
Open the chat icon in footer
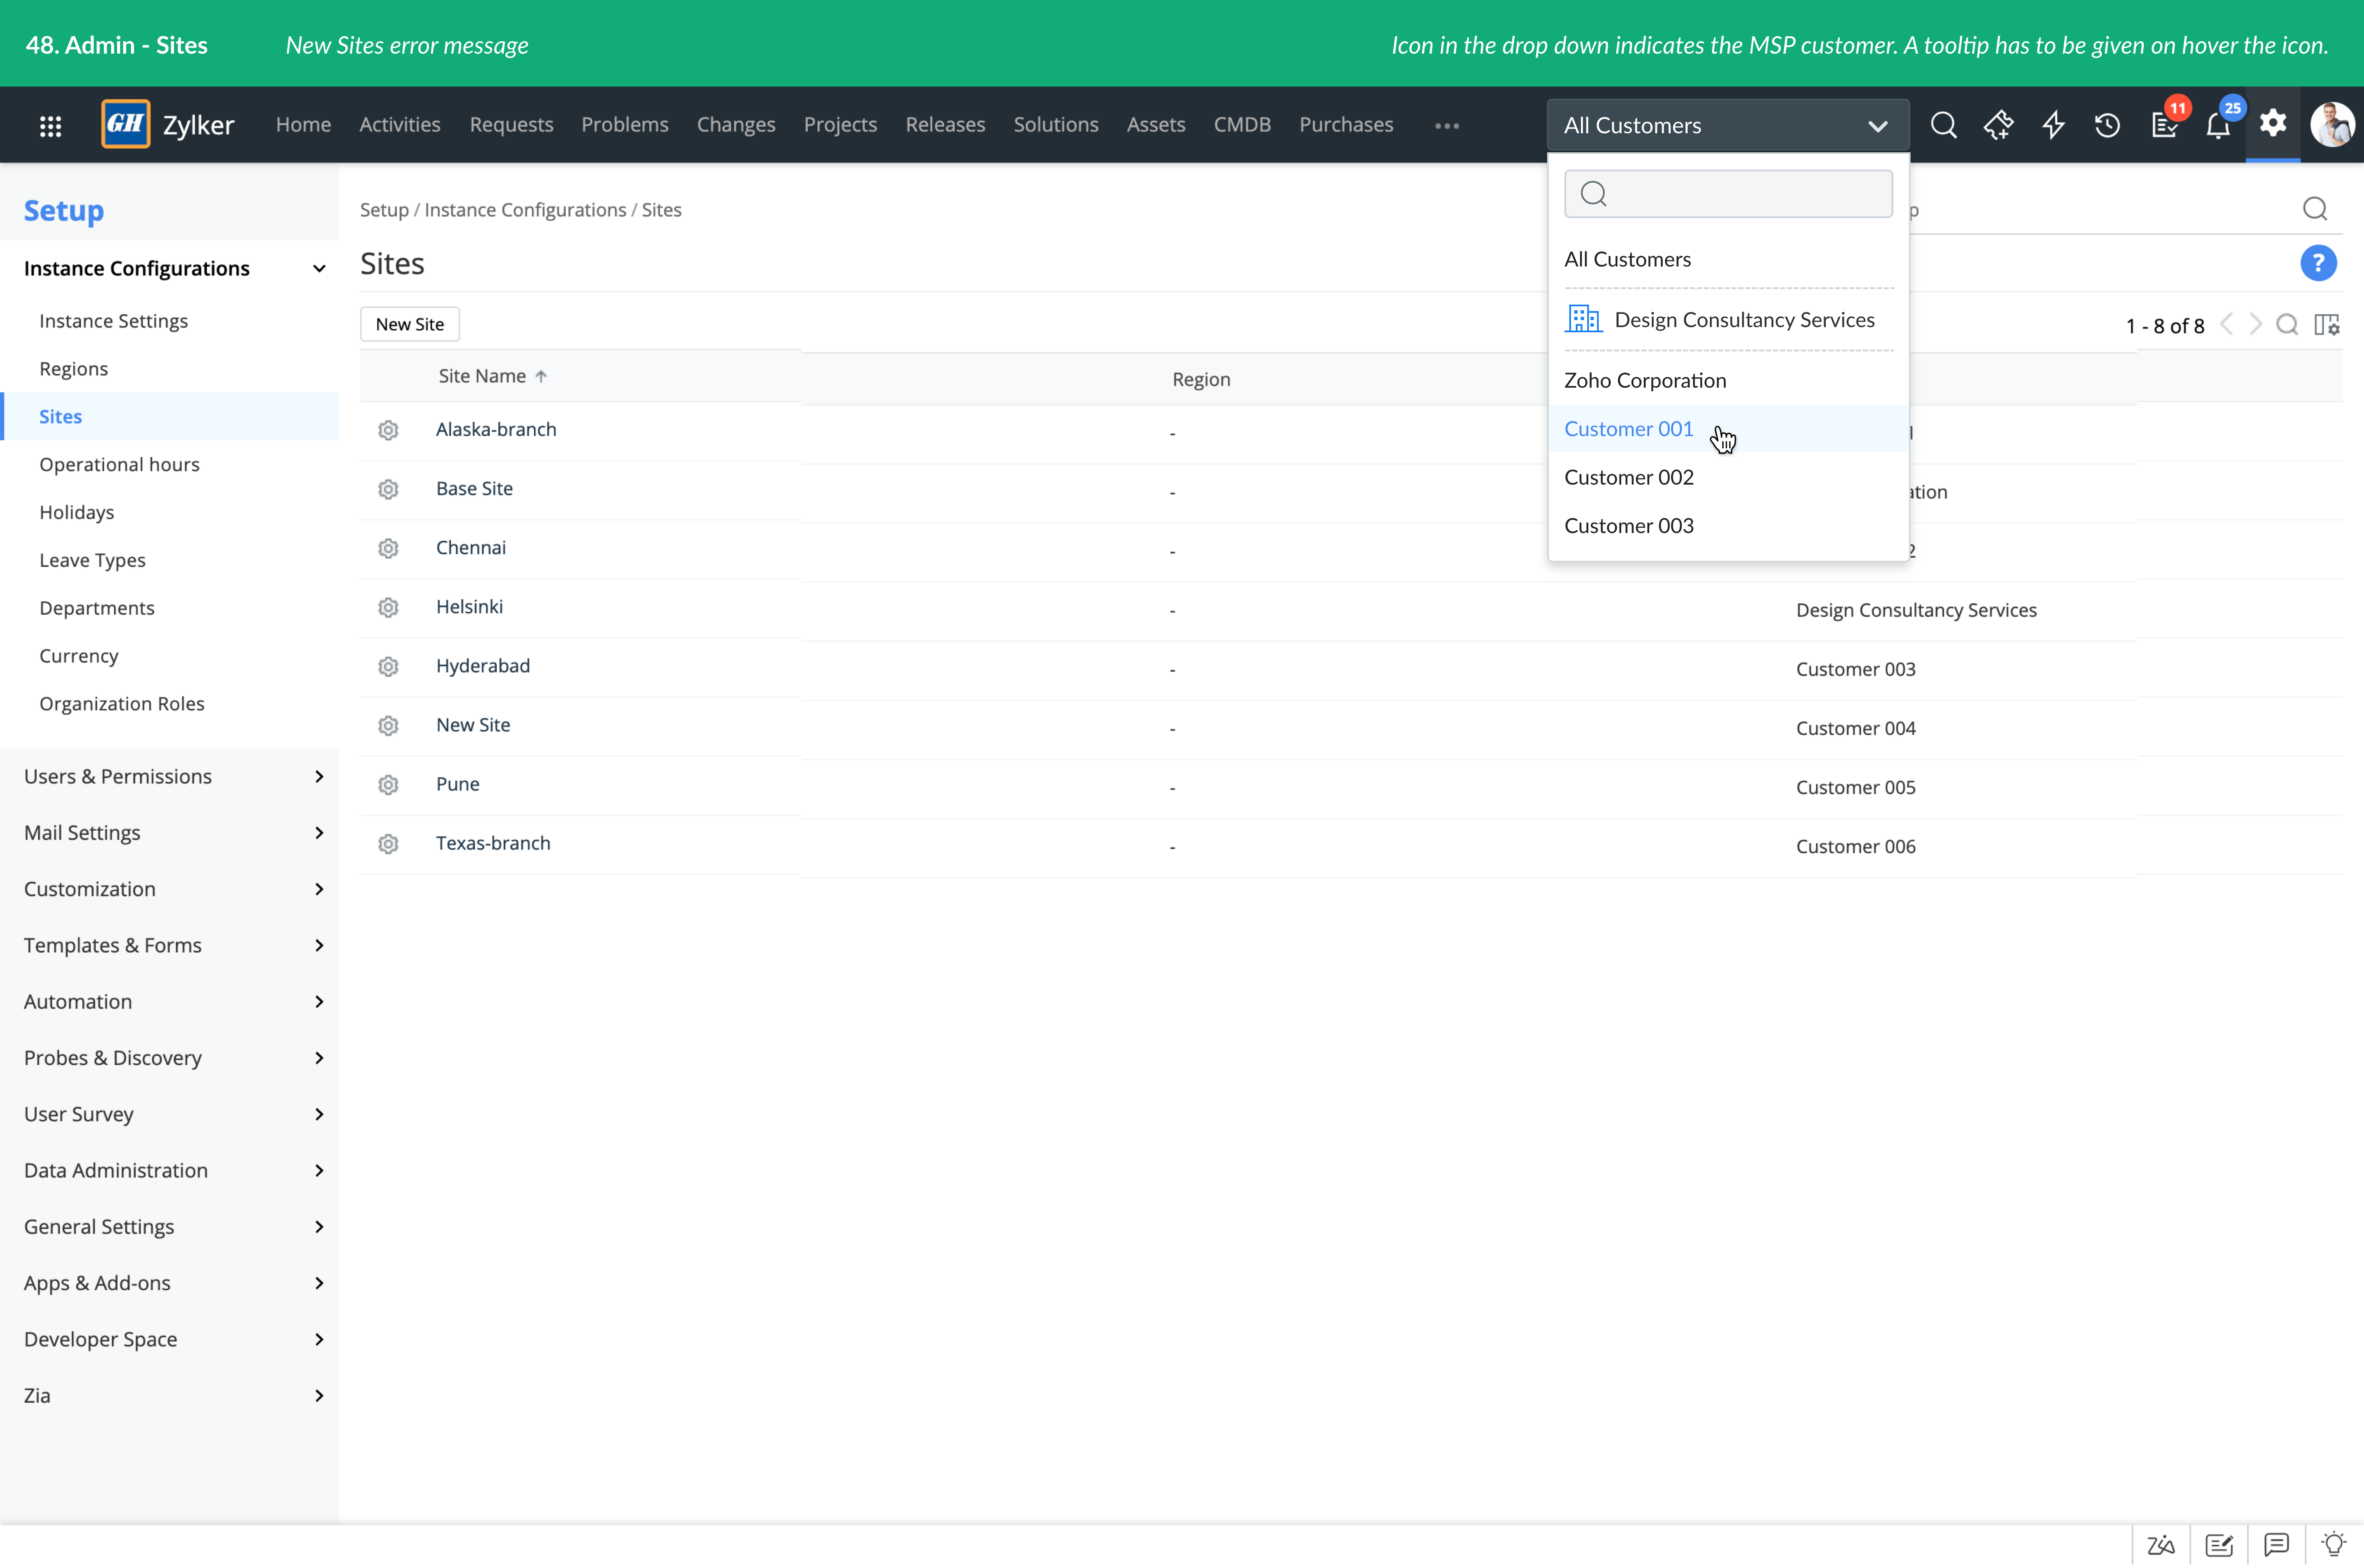2277,1545
